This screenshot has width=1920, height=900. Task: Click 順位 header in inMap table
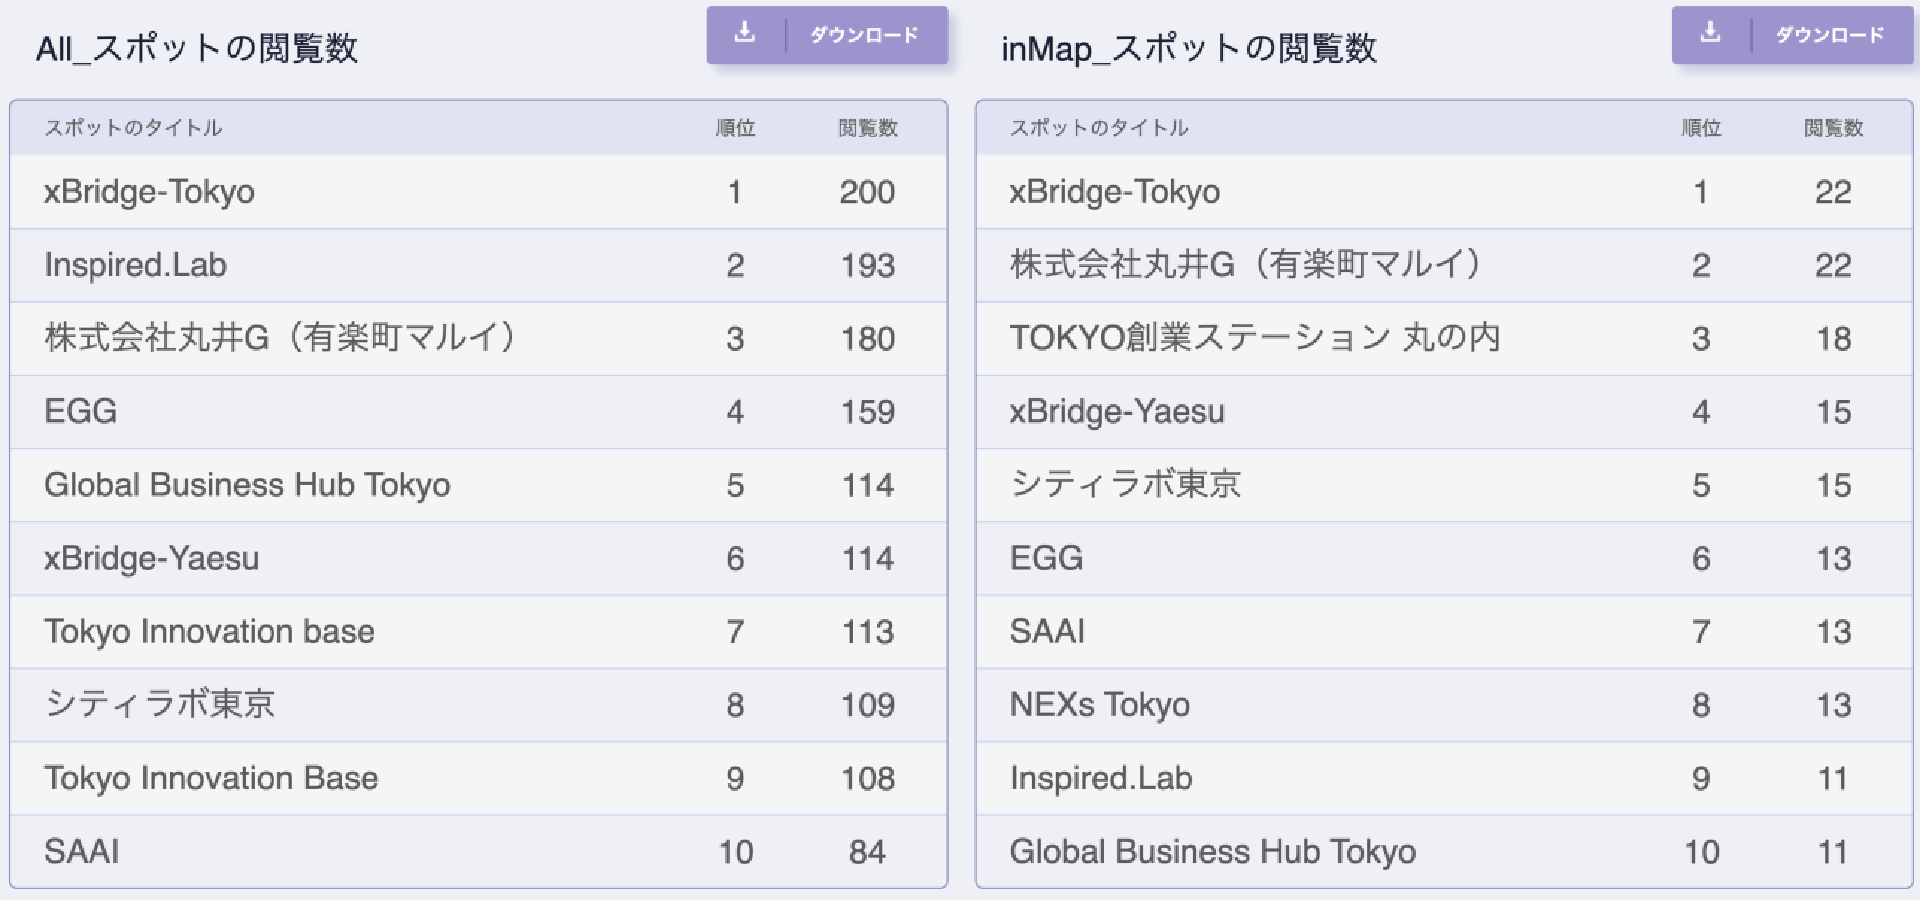1701,128
